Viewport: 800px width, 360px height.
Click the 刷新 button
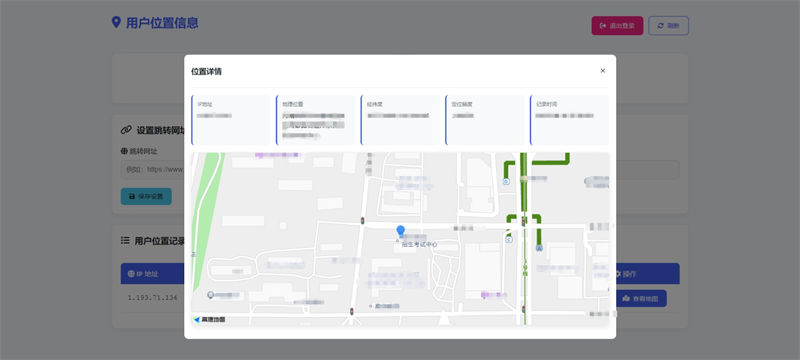pyautogui.click(x=668, y=25)
